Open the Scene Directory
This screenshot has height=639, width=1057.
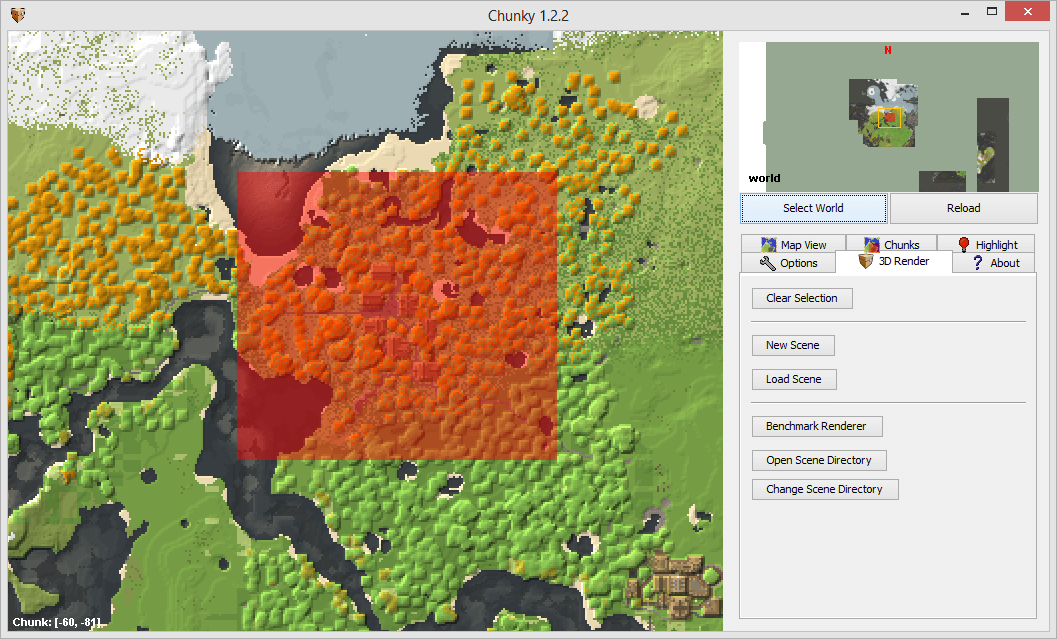click(x=819, y=460)
